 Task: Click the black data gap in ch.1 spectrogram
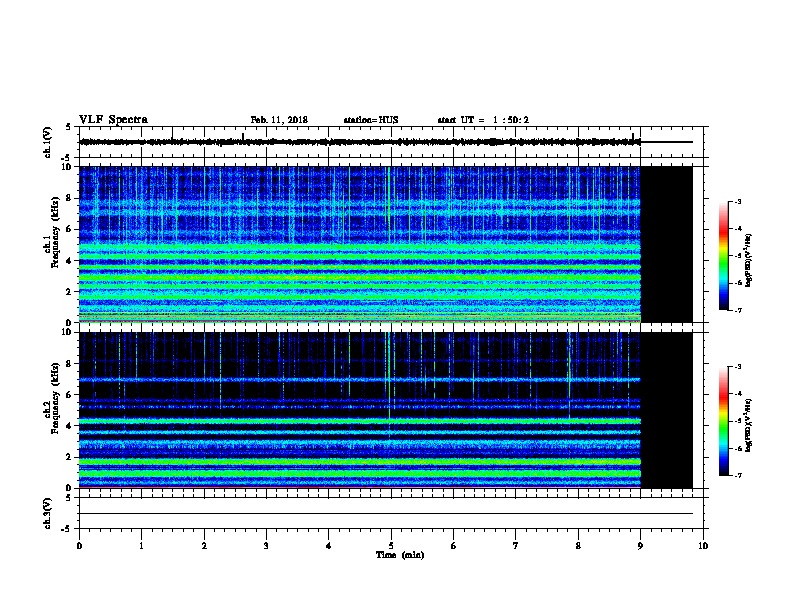coord(667,244)
